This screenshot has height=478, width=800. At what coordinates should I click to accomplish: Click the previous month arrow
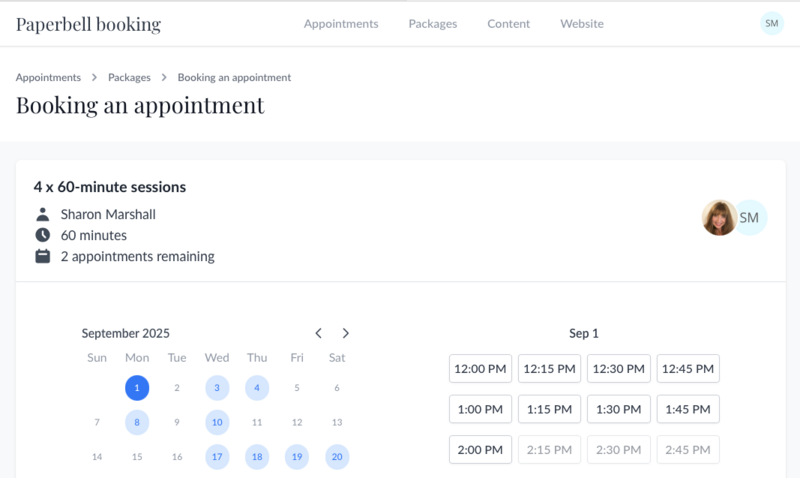318,333
